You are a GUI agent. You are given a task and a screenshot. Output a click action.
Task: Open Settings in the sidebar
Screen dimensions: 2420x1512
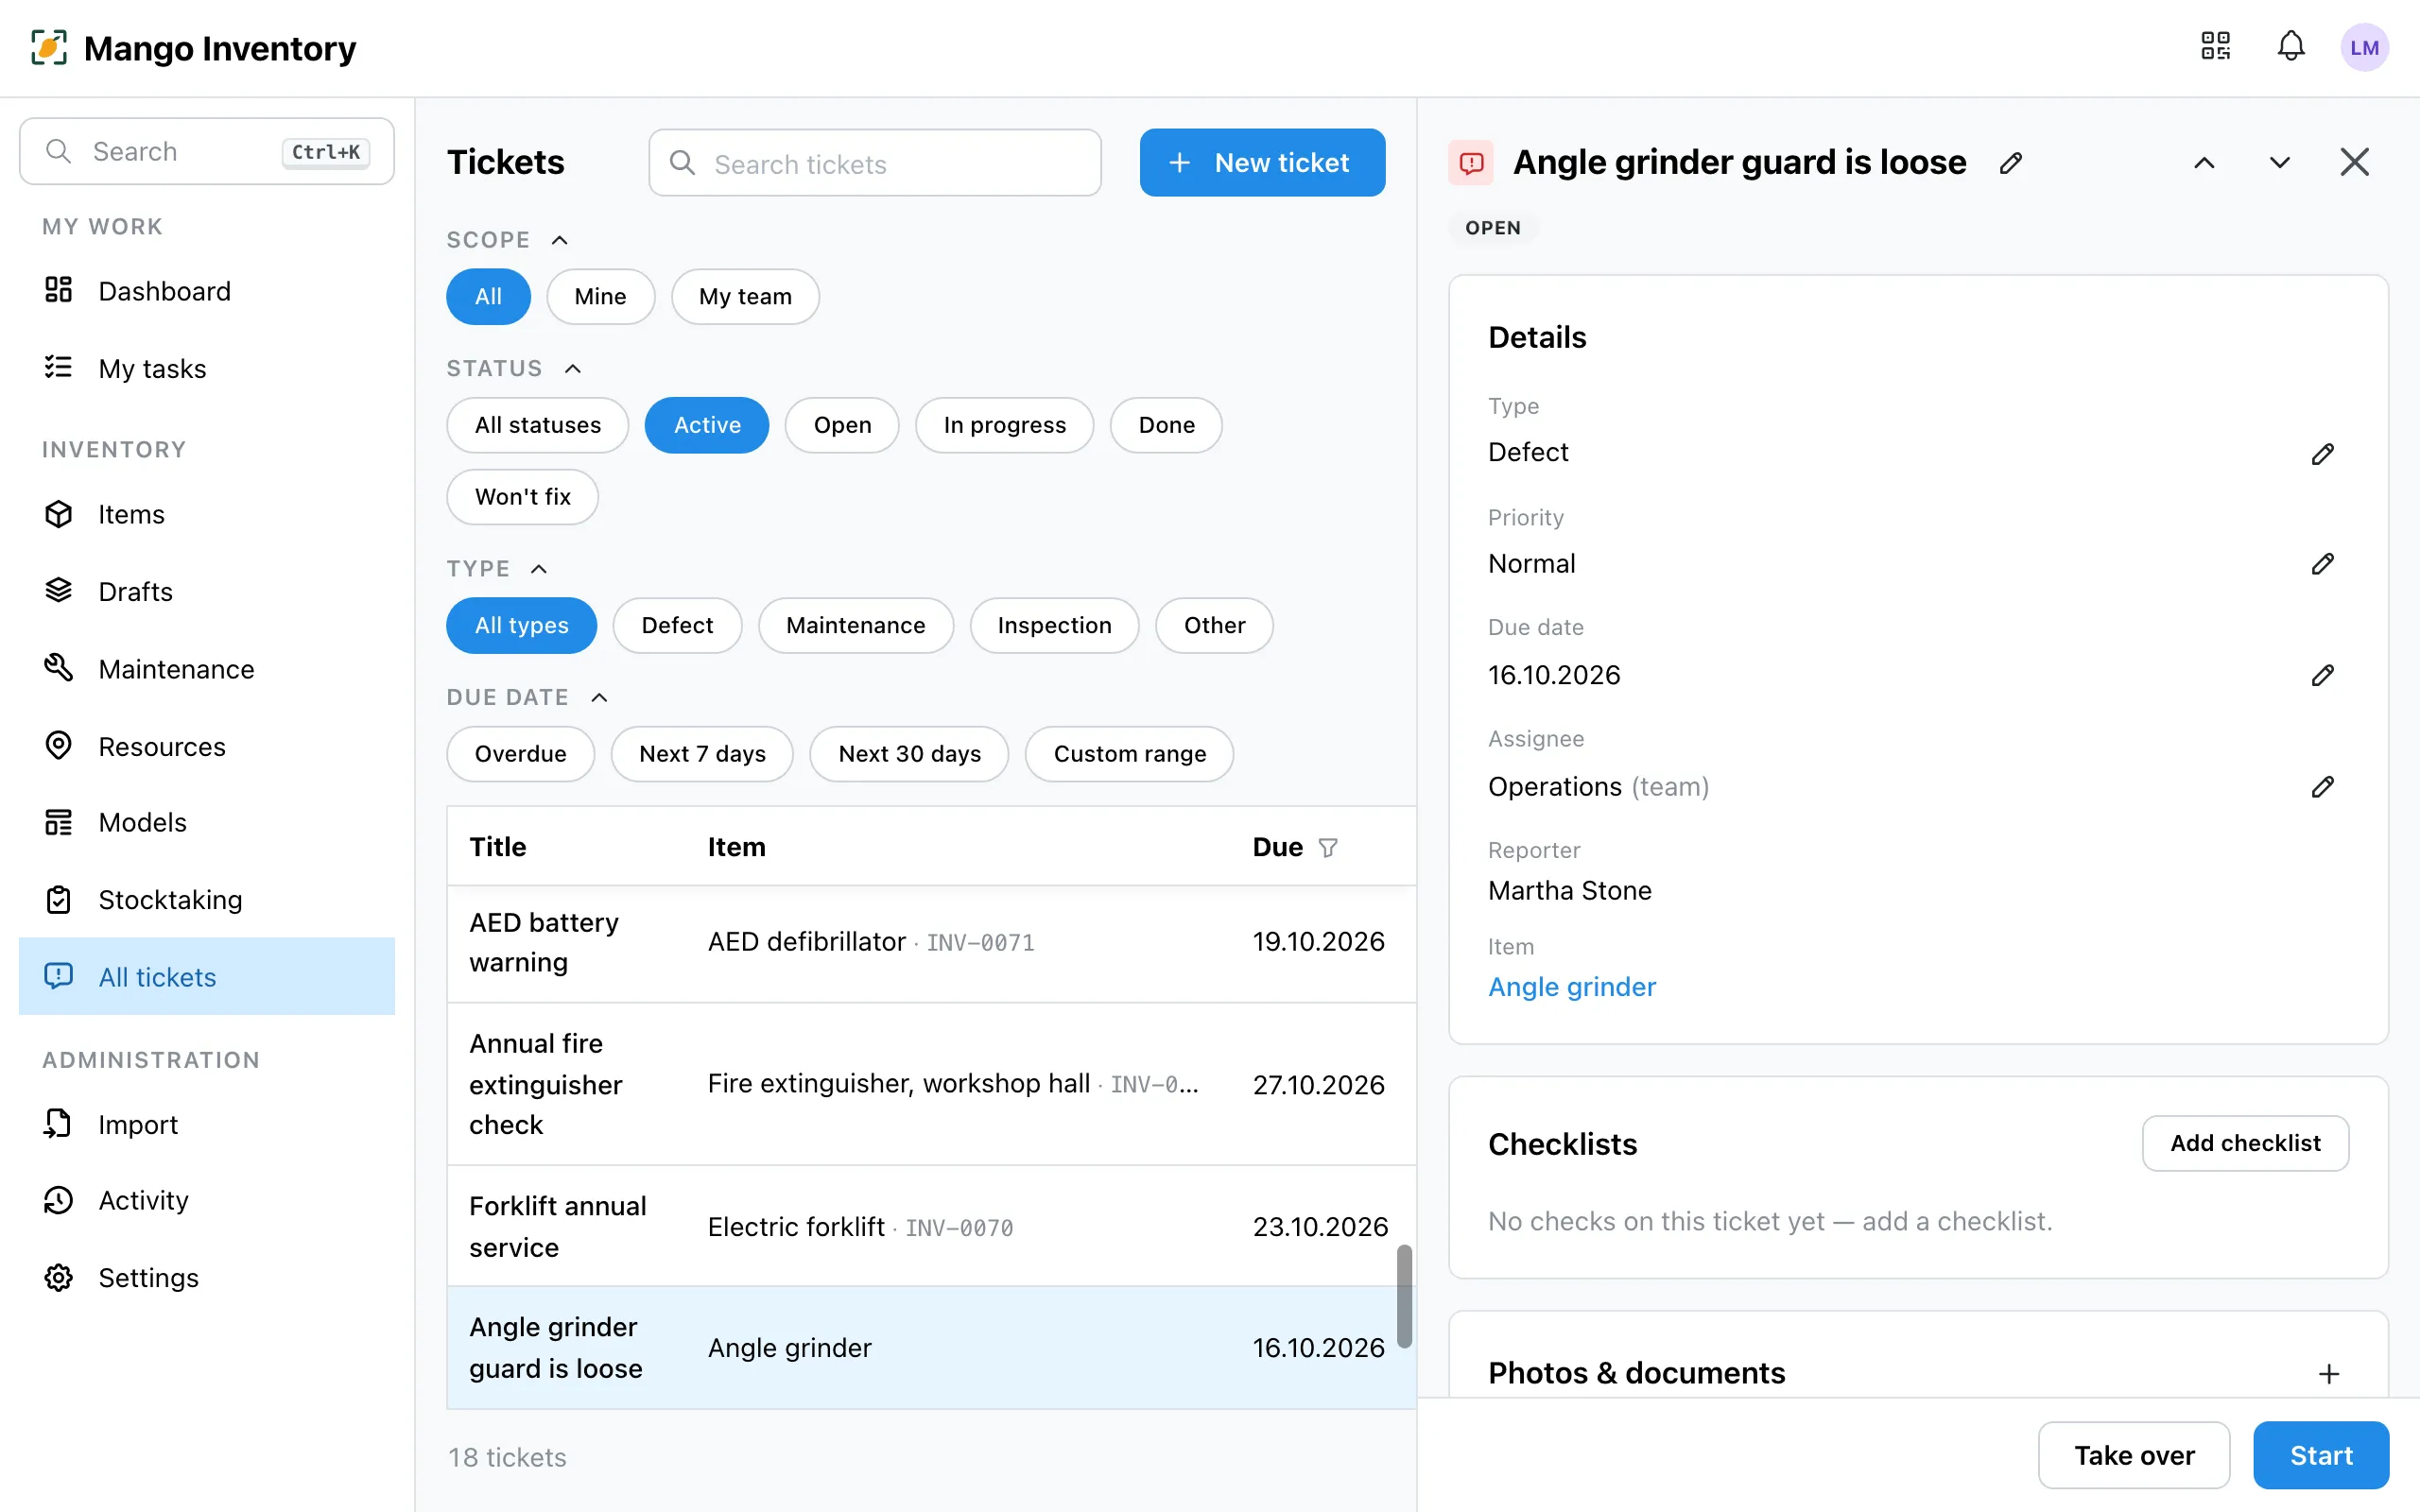(x=207, y=1278)
